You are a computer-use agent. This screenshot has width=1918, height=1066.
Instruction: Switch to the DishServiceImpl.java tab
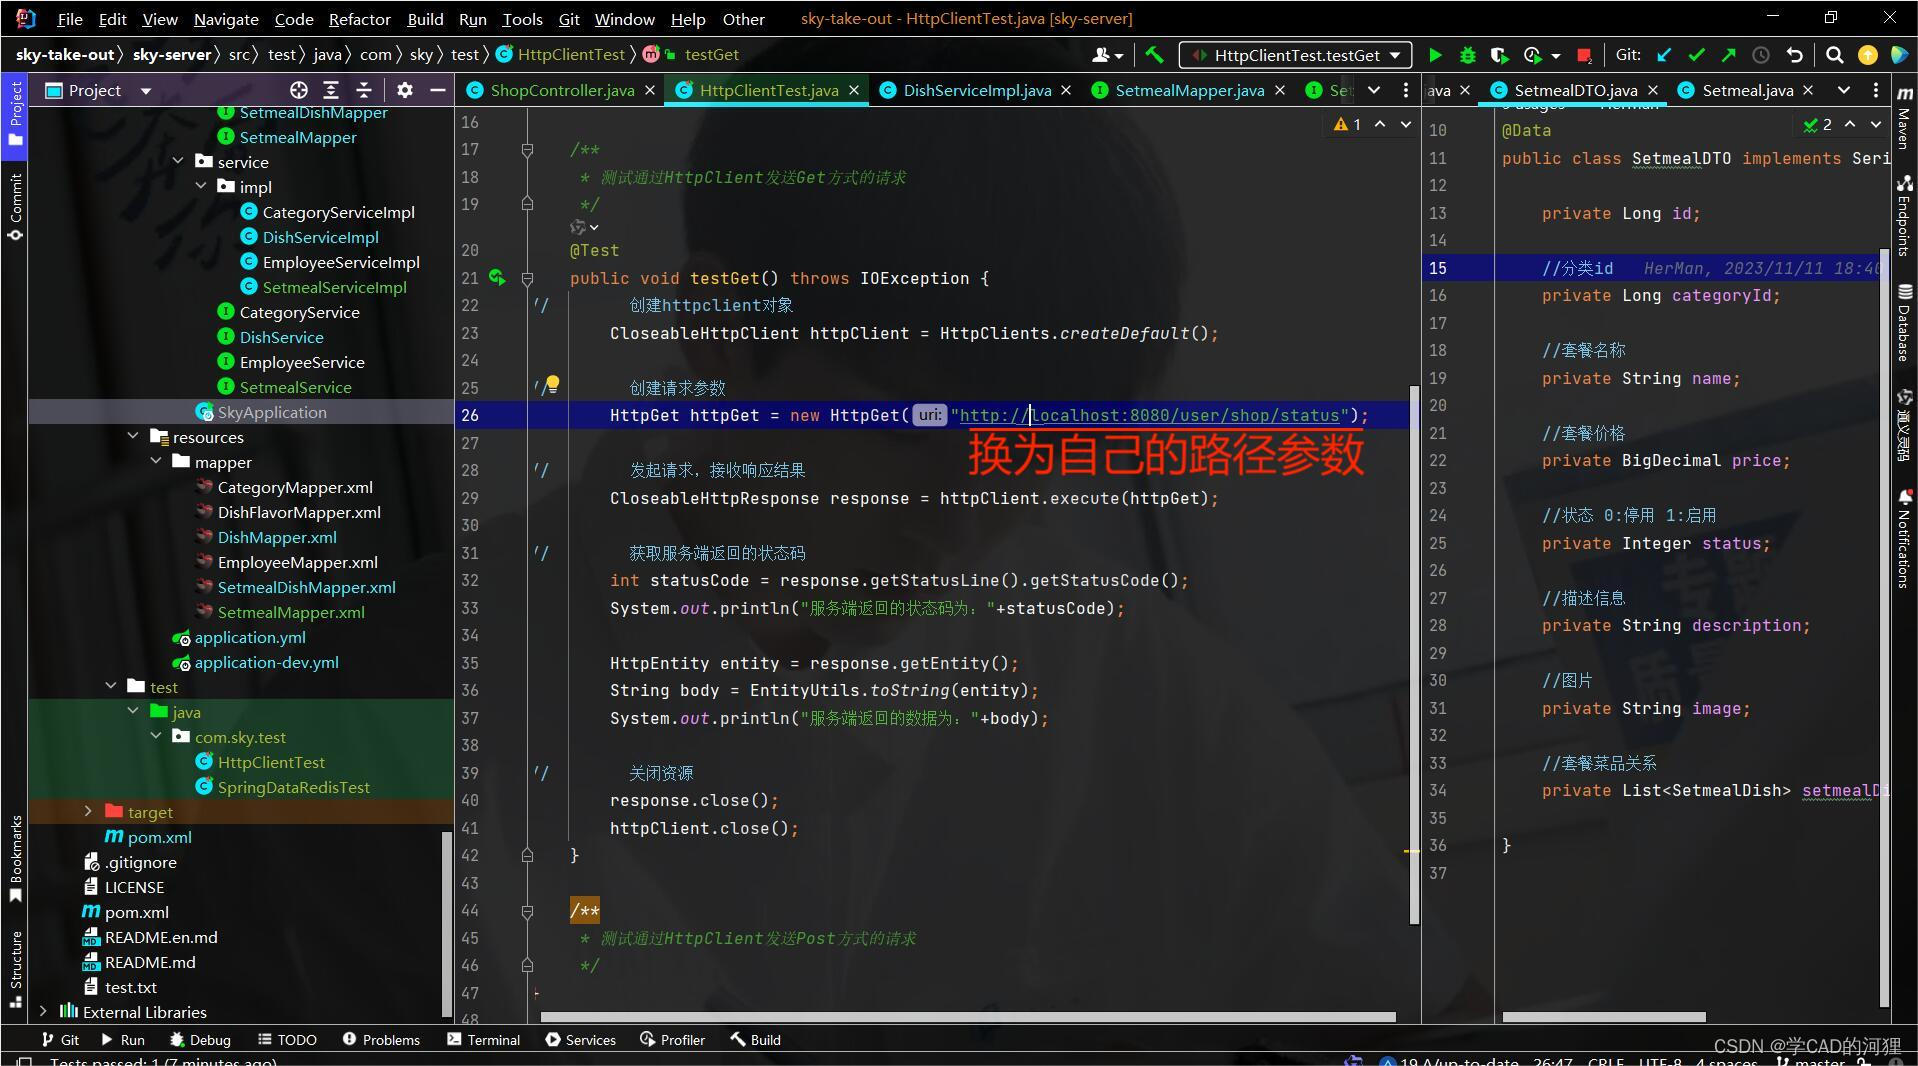click(x=972, y=90)
